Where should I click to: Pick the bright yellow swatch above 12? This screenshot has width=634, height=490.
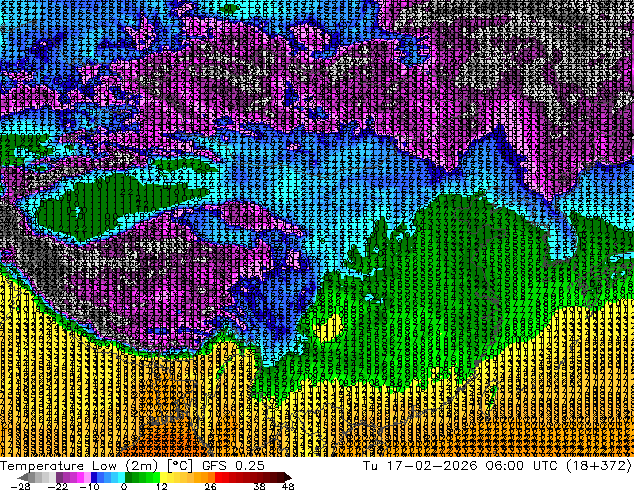pos(163,477)
